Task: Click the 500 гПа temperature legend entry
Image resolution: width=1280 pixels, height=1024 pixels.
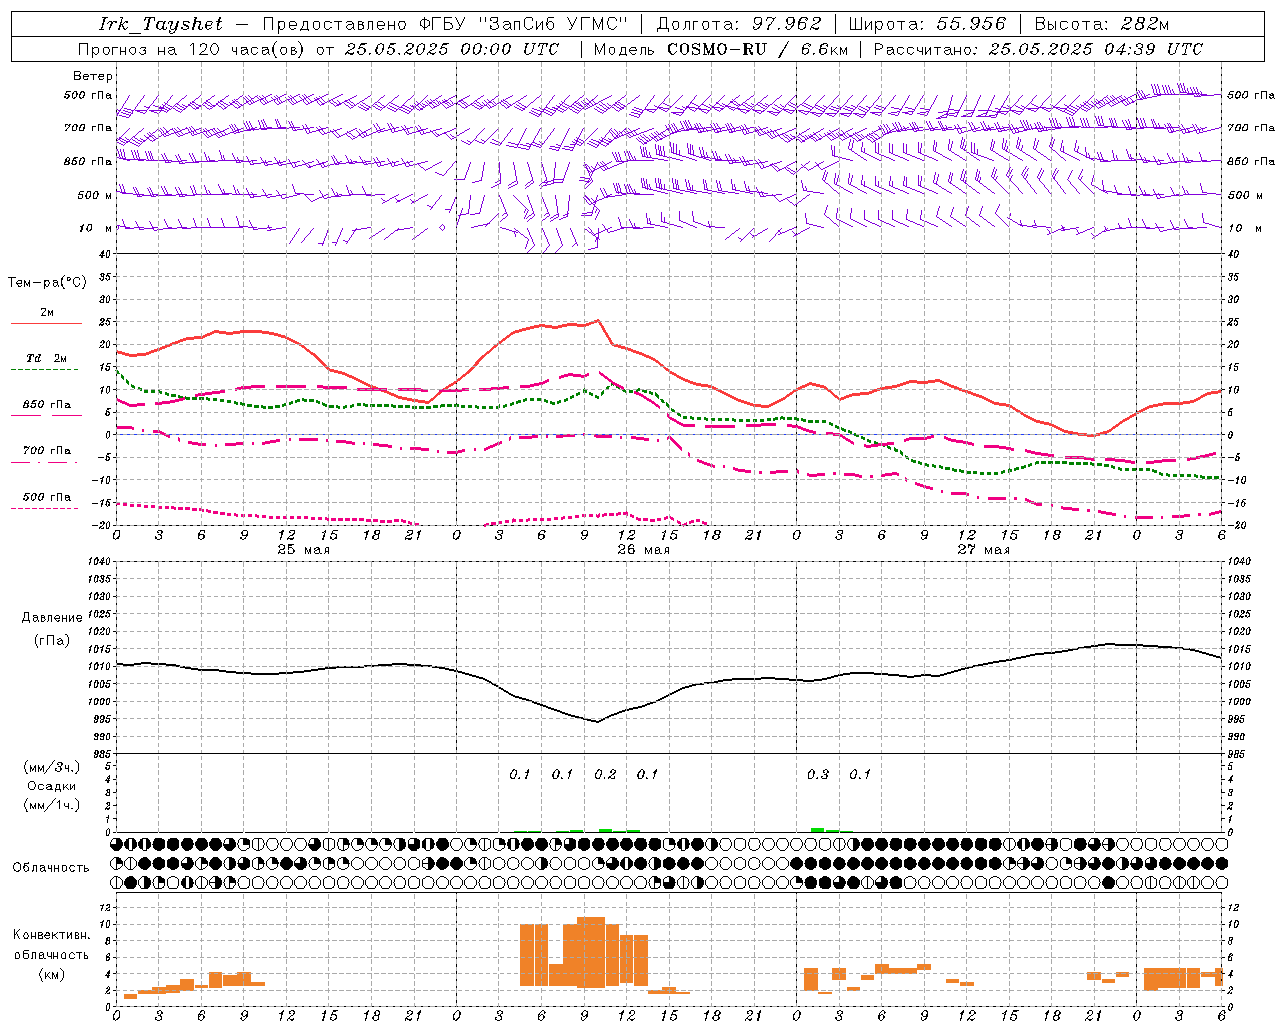Action: (47, 497)
